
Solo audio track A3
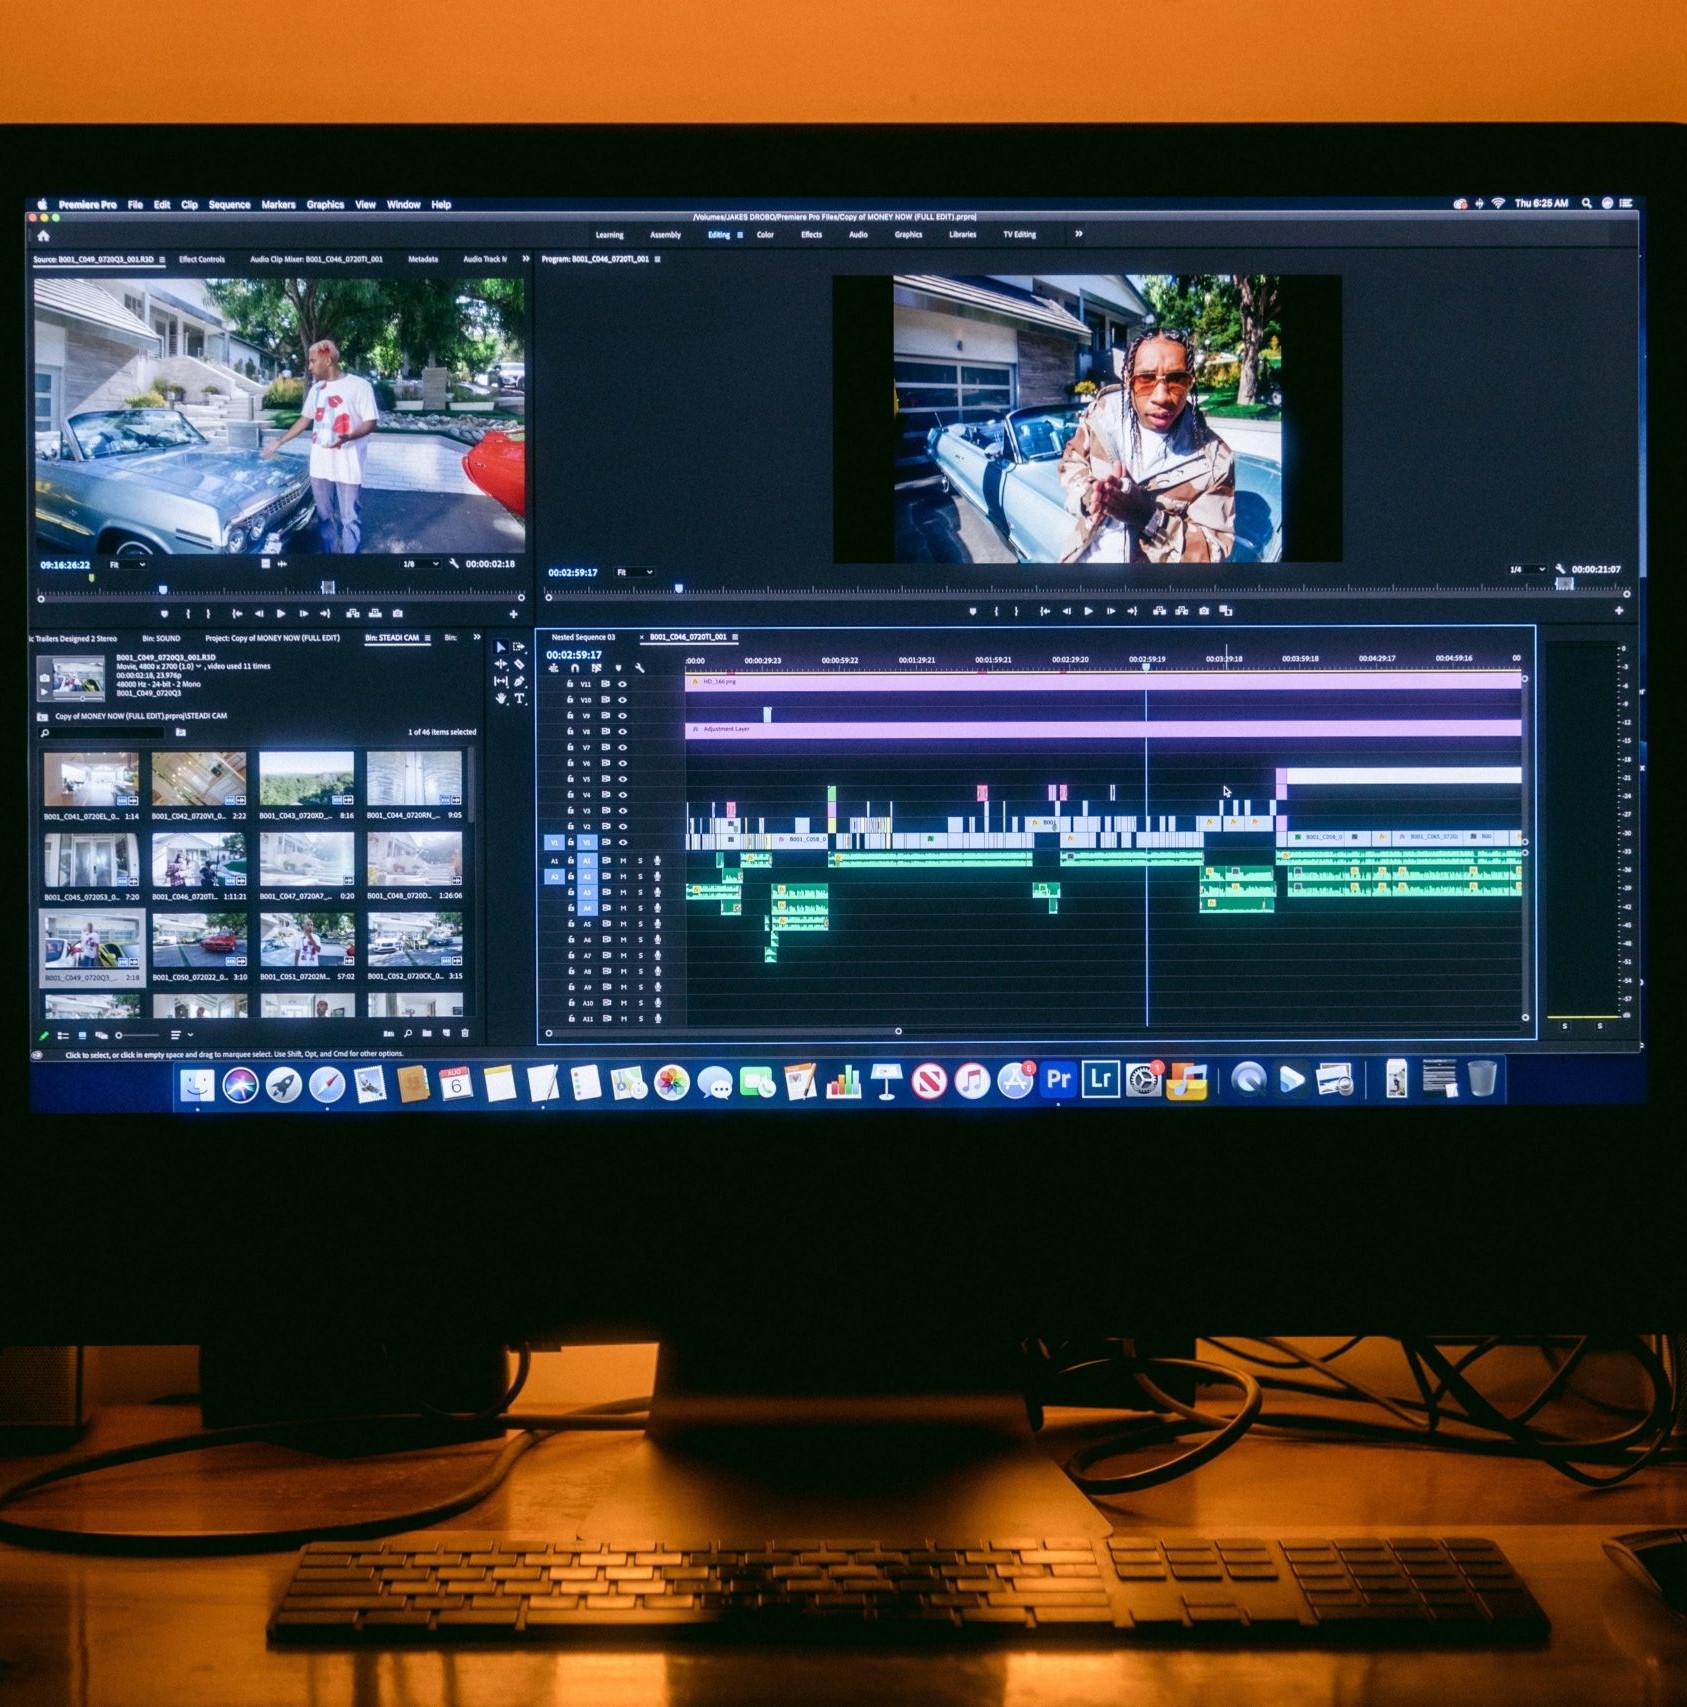click(x=640, y=892)
